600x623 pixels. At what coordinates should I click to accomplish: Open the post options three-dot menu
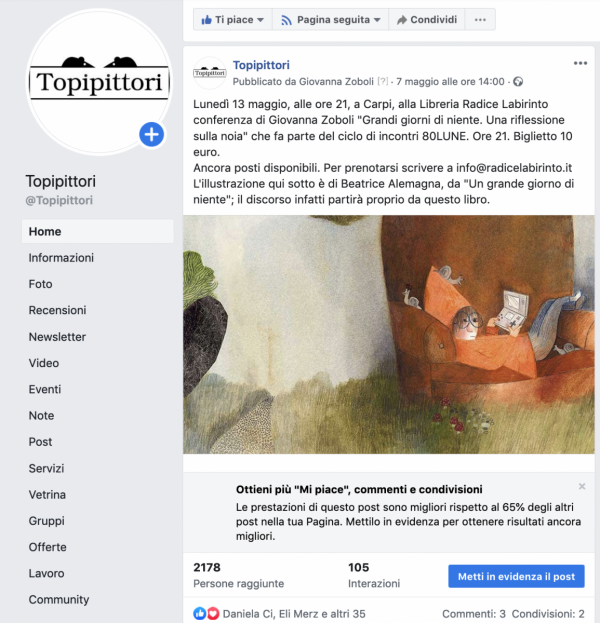(x=580, y=63)
